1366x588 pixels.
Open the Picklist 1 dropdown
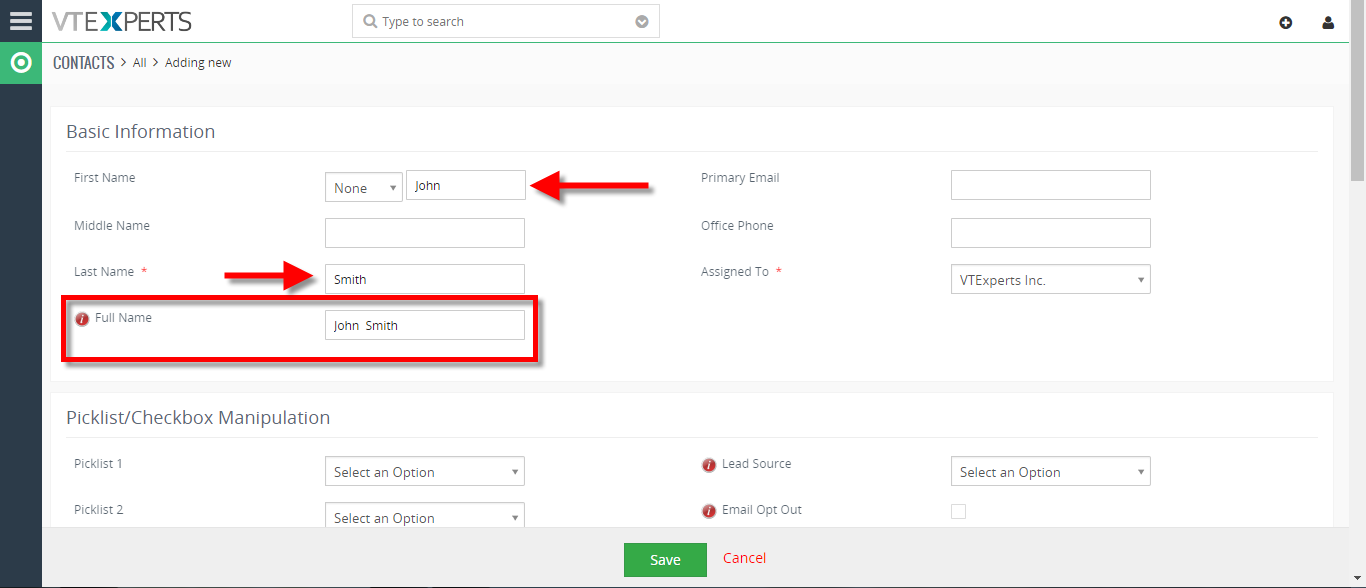(x=425, y=471)
